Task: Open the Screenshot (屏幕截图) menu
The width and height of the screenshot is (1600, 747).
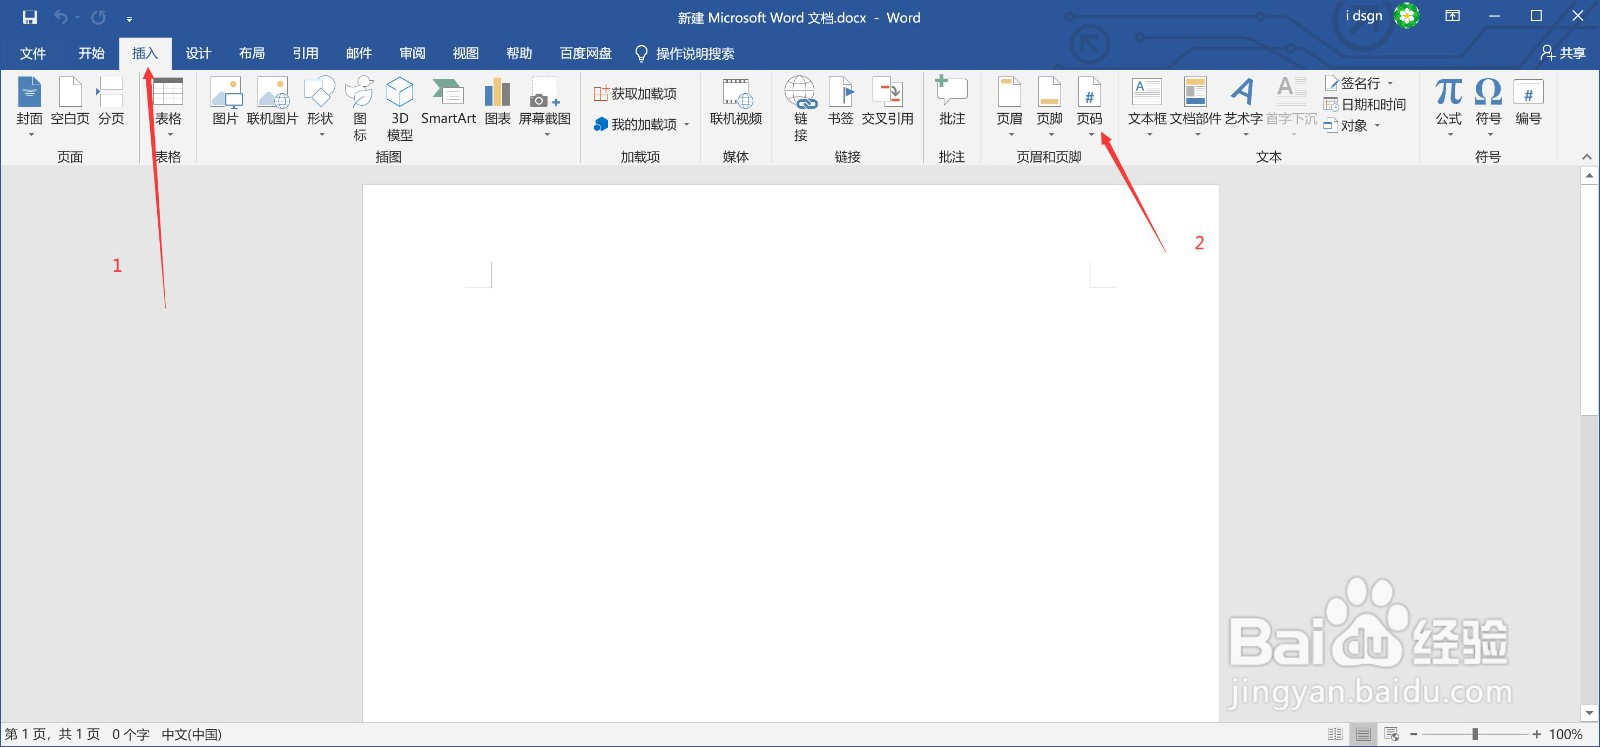Action: pyautogui.click(x=545, y=106)
